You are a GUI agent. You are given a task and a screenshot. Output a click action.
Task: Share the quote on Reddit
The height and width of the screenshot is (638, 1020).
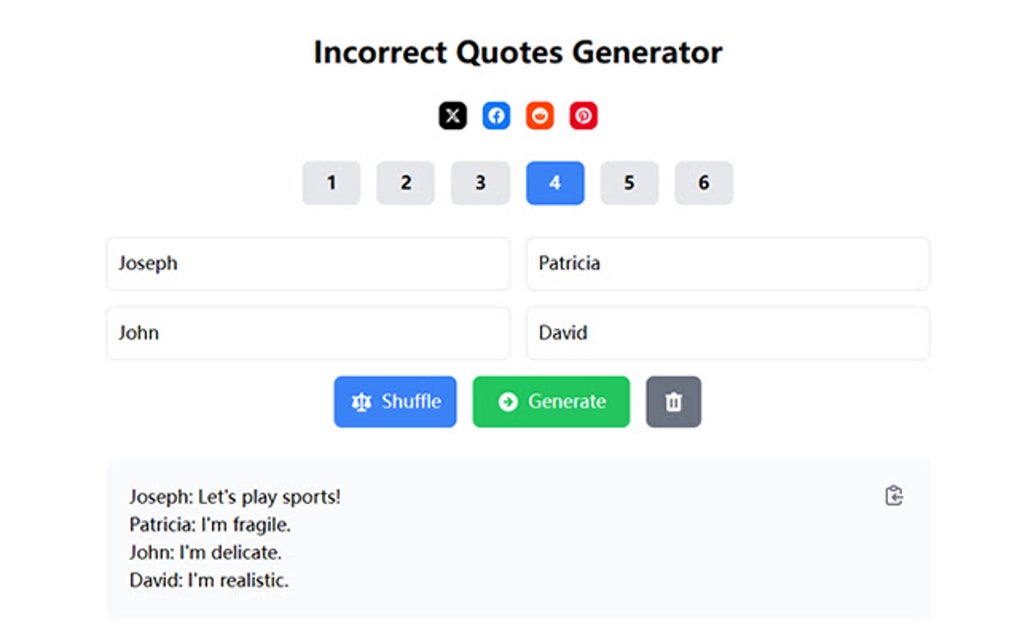[540, 115]
